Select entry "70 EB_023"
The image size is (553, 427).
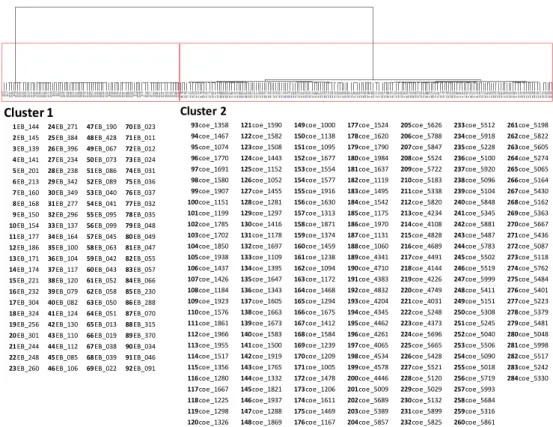140,127
